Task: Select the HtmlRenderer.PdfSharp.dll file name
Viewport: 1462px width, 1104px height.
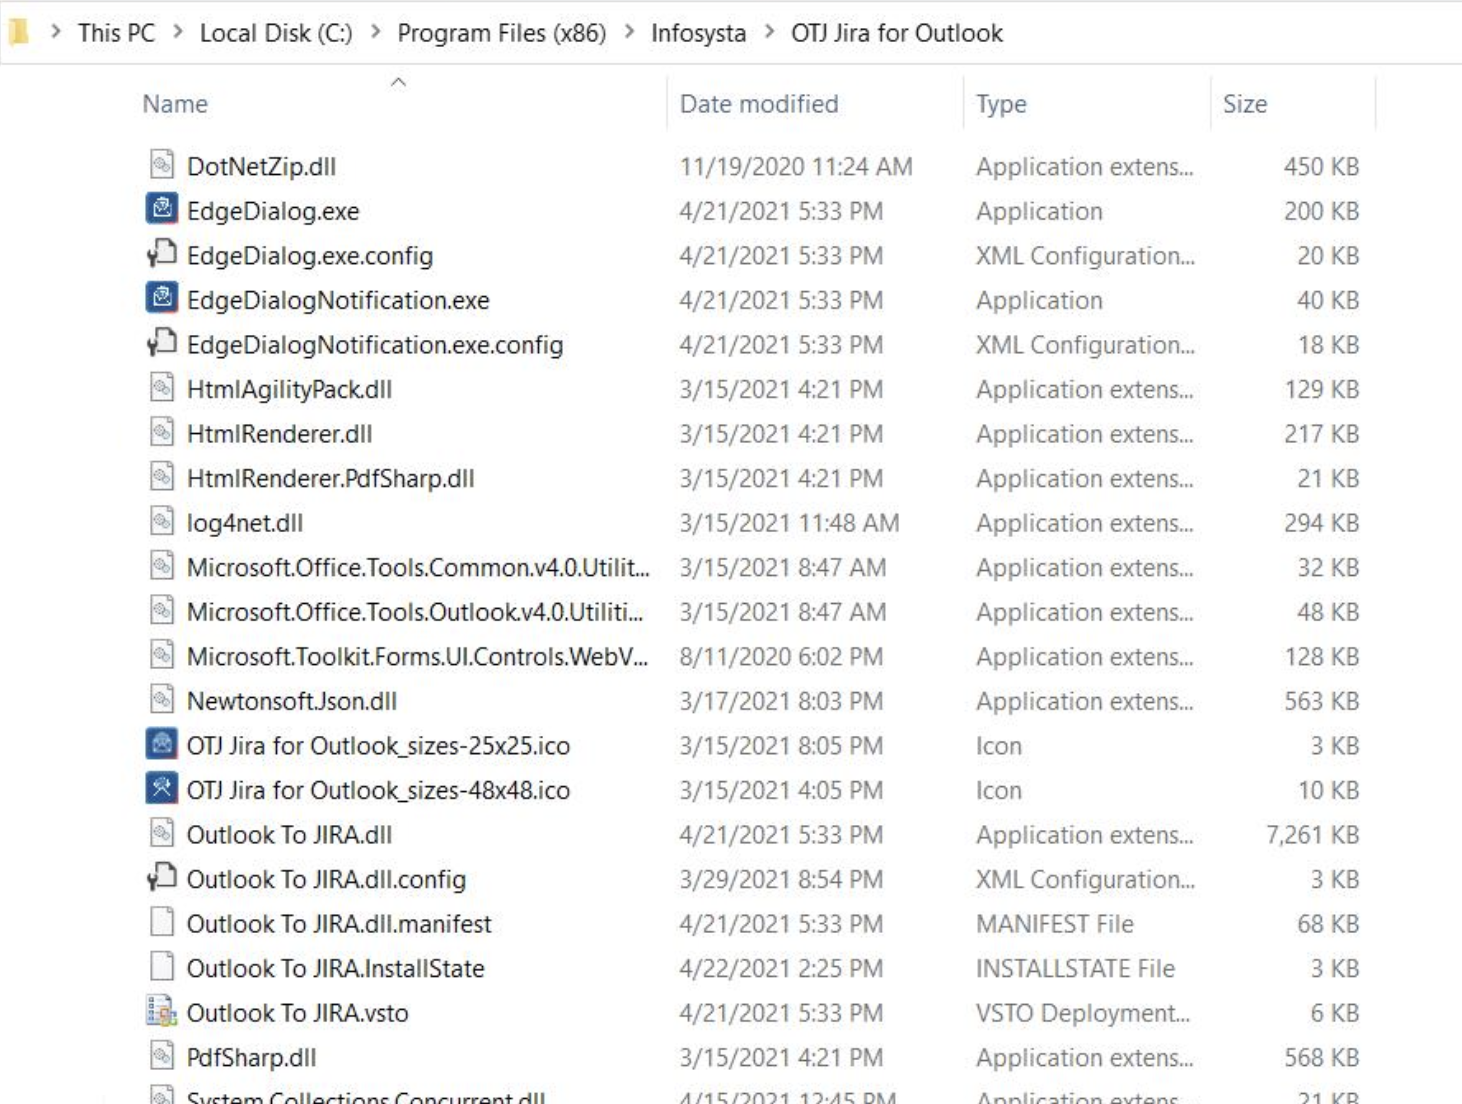Action: (330, 478)
